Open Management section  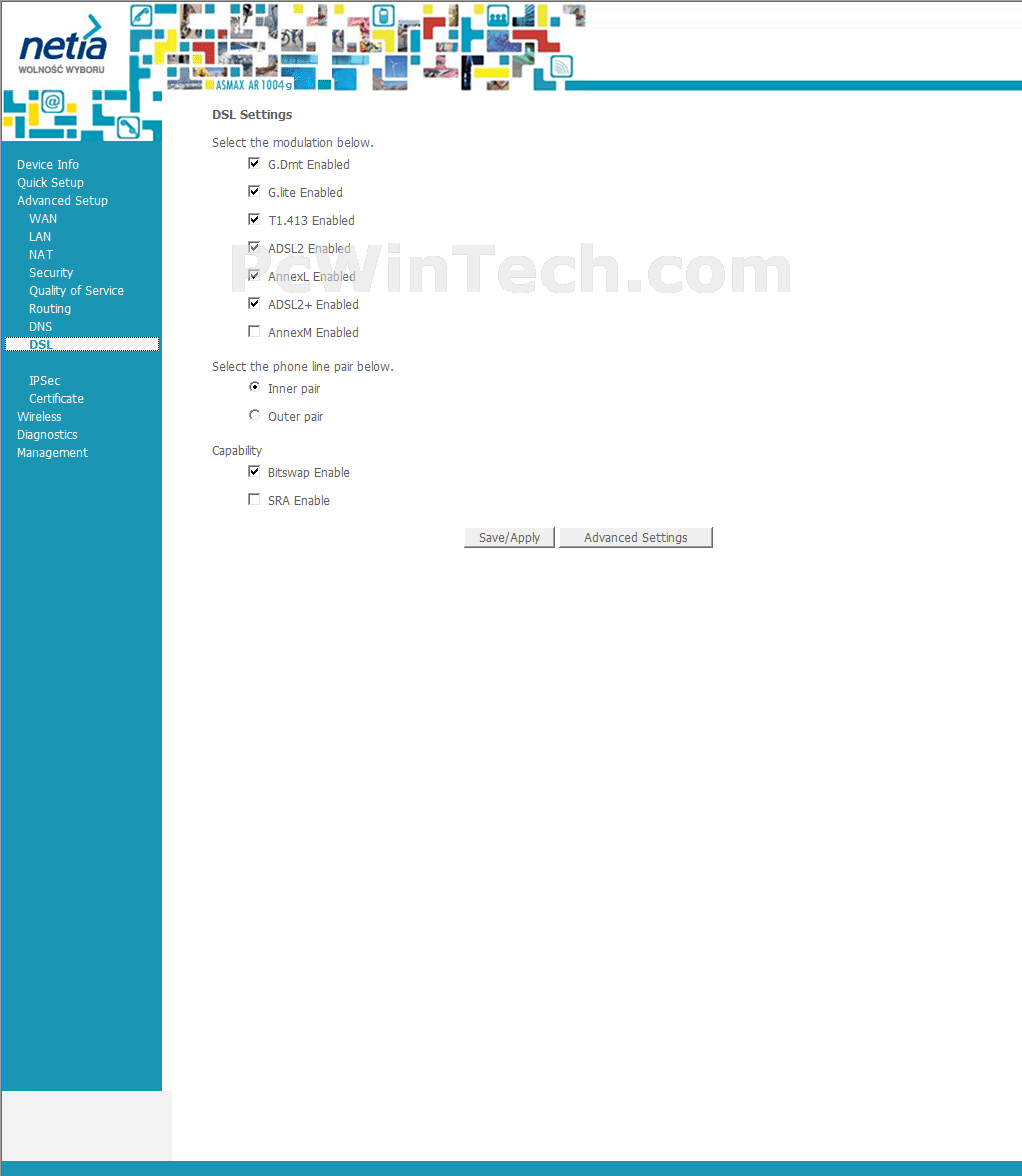coord(52,452)
